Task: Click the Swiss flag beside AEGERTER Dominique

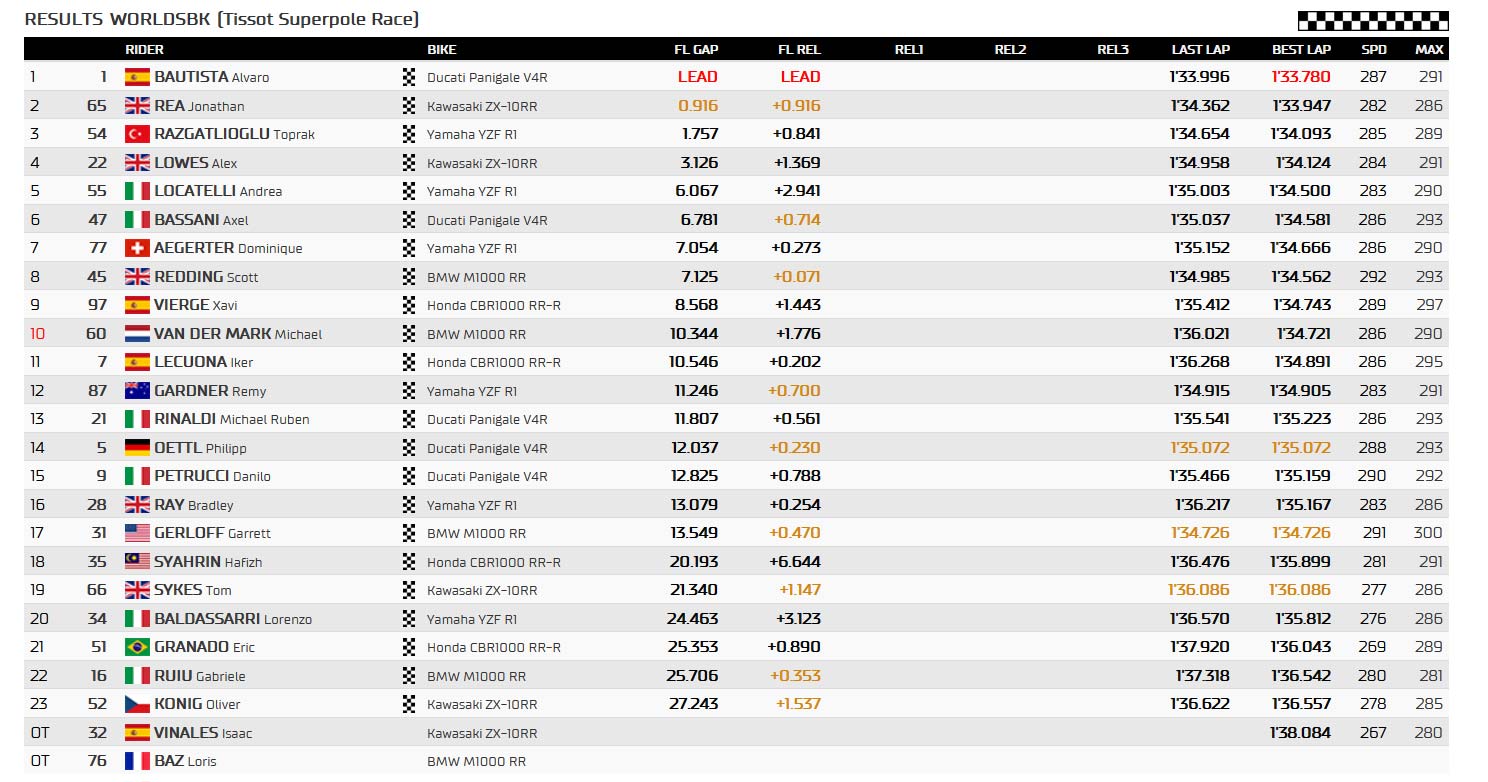Action: (137, 248)
